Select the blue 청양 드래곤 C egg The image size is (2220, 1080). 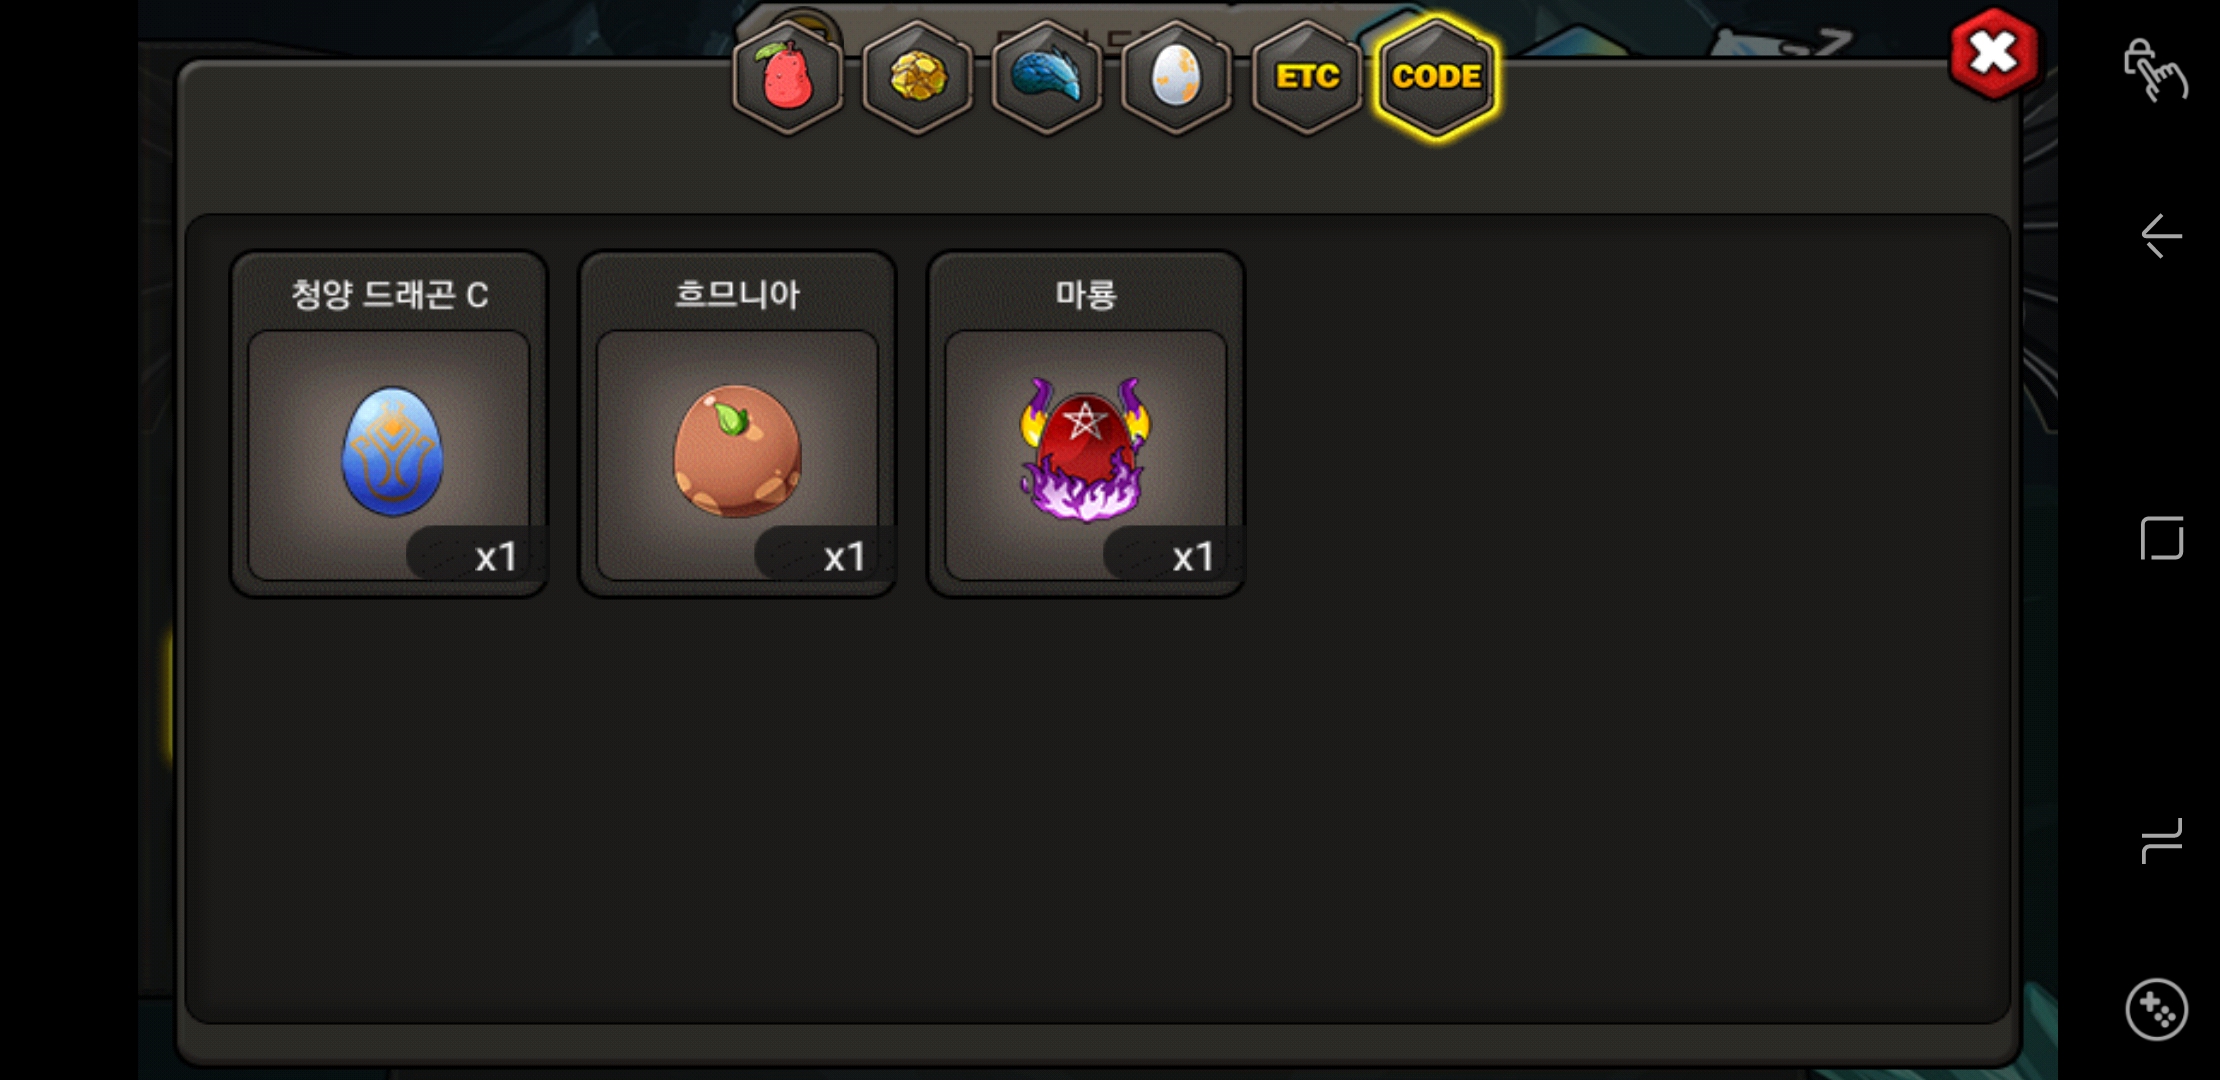coord(392,451)
